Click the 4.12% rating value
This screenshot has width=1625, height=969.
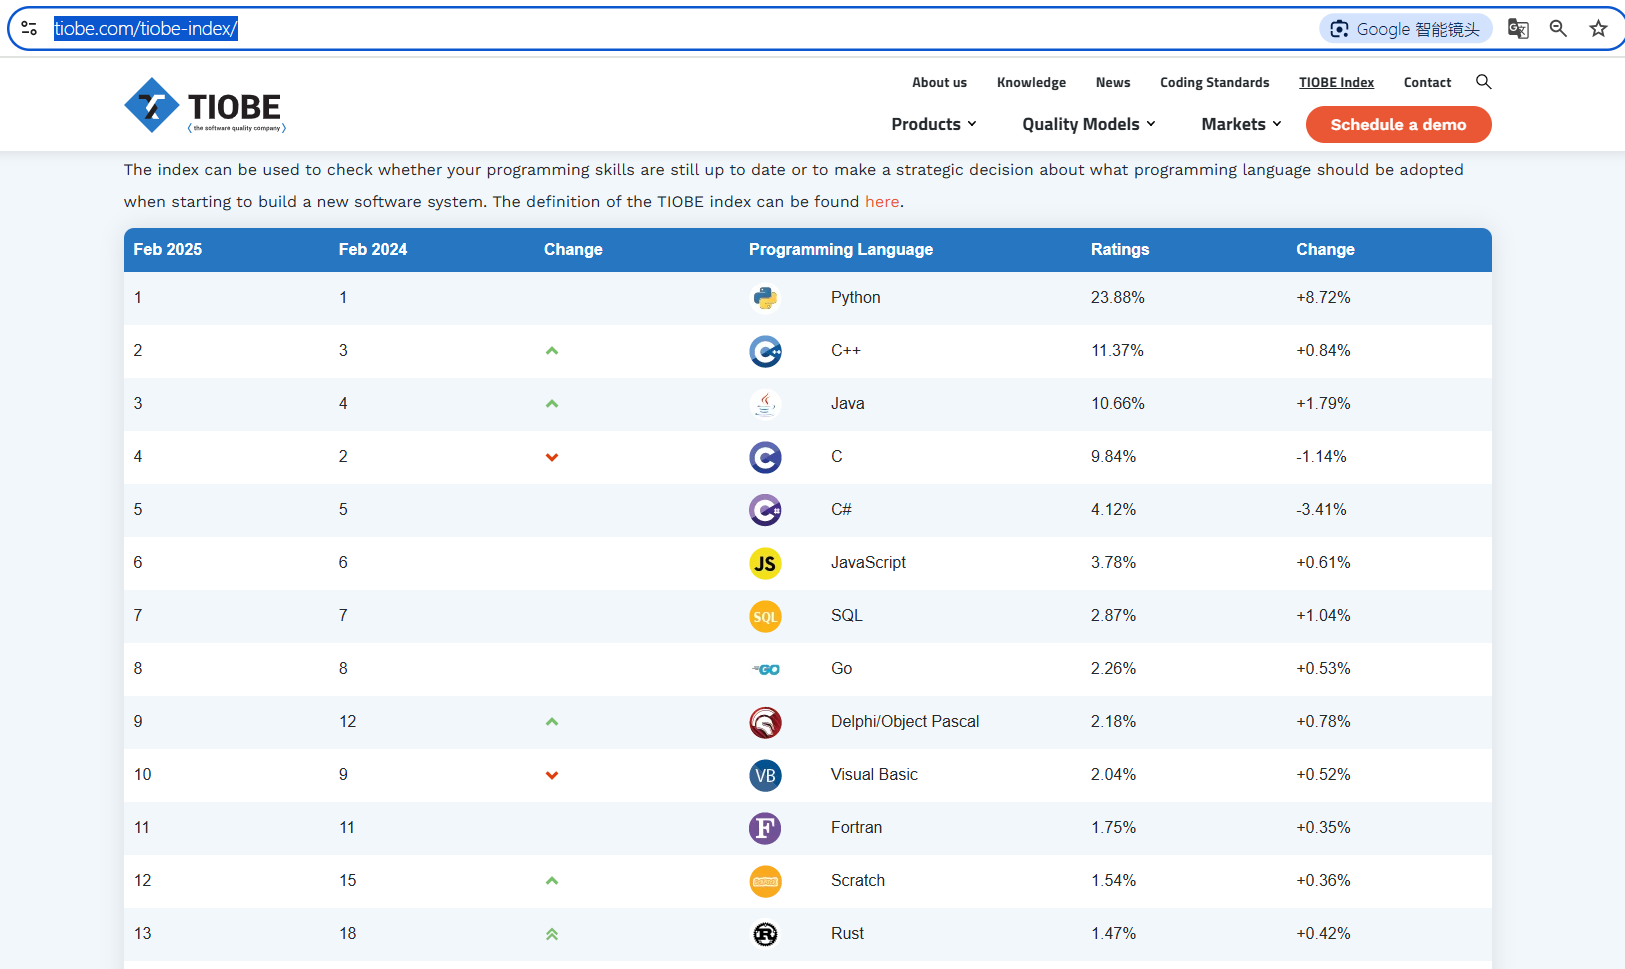click(x=1113, y=510)
